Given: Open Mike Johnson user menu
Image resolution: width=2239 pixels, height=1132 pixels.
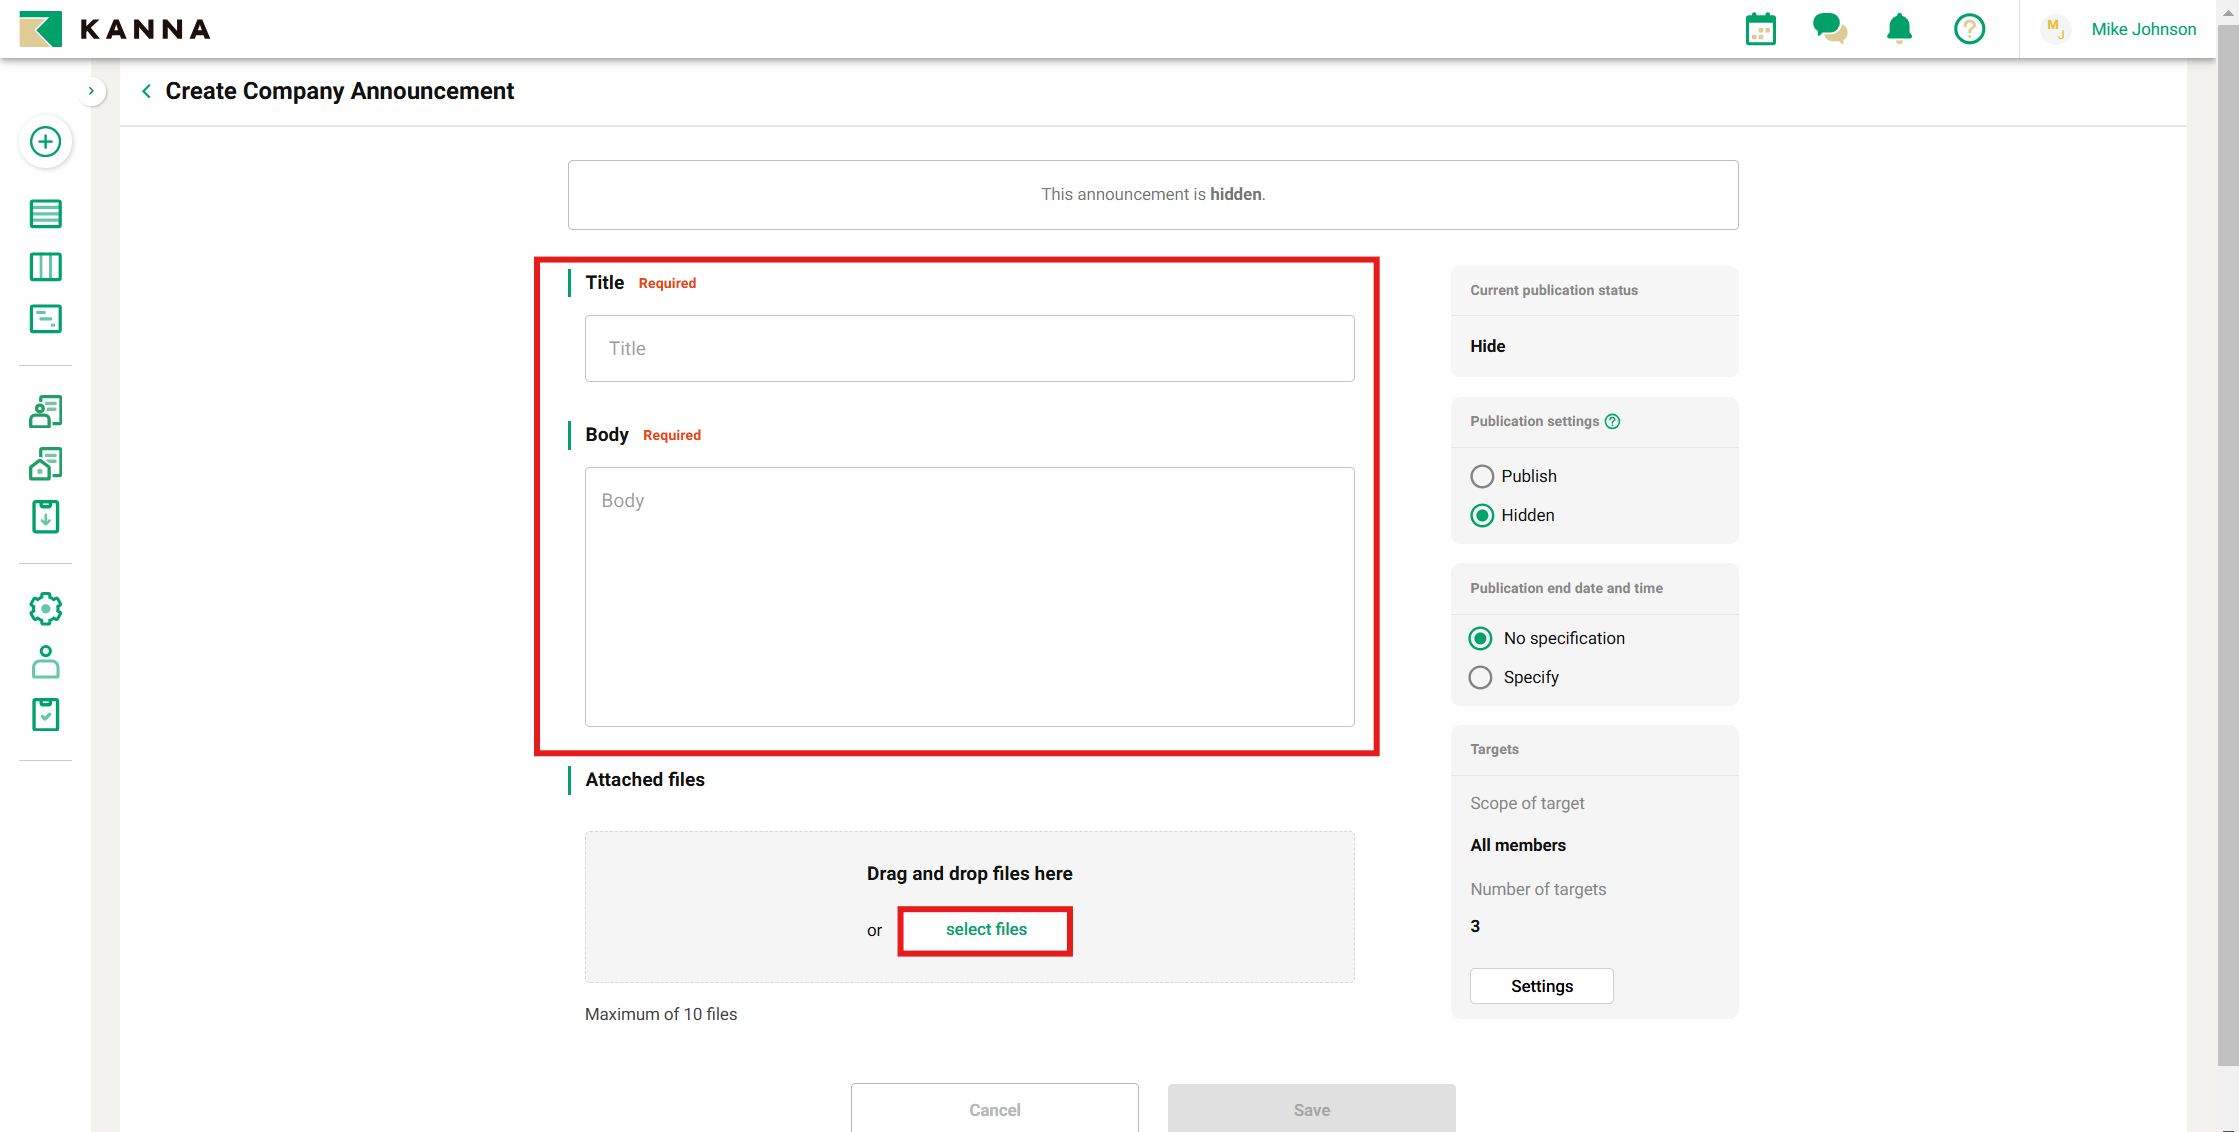Looking at the screenshot, I should pyautogui.click(x=2142, y=29).
